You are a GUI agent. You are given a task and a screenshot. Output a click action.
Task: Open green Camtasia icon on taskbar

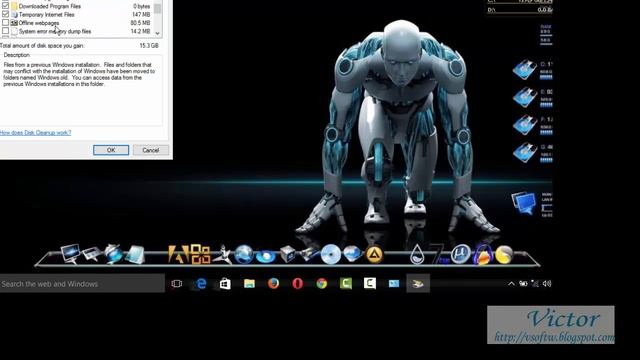tap(346, 284)
